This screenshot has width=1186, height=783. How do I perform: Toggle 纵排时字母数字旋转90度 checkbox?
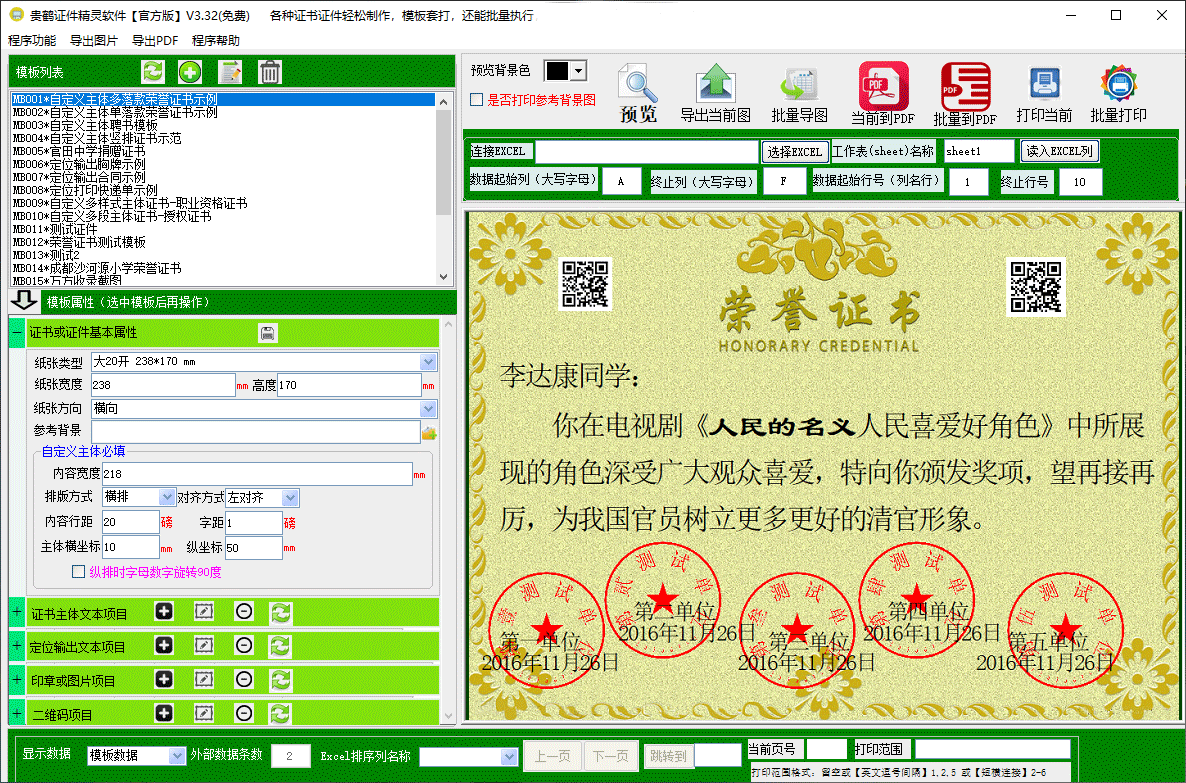pos(78,572)
